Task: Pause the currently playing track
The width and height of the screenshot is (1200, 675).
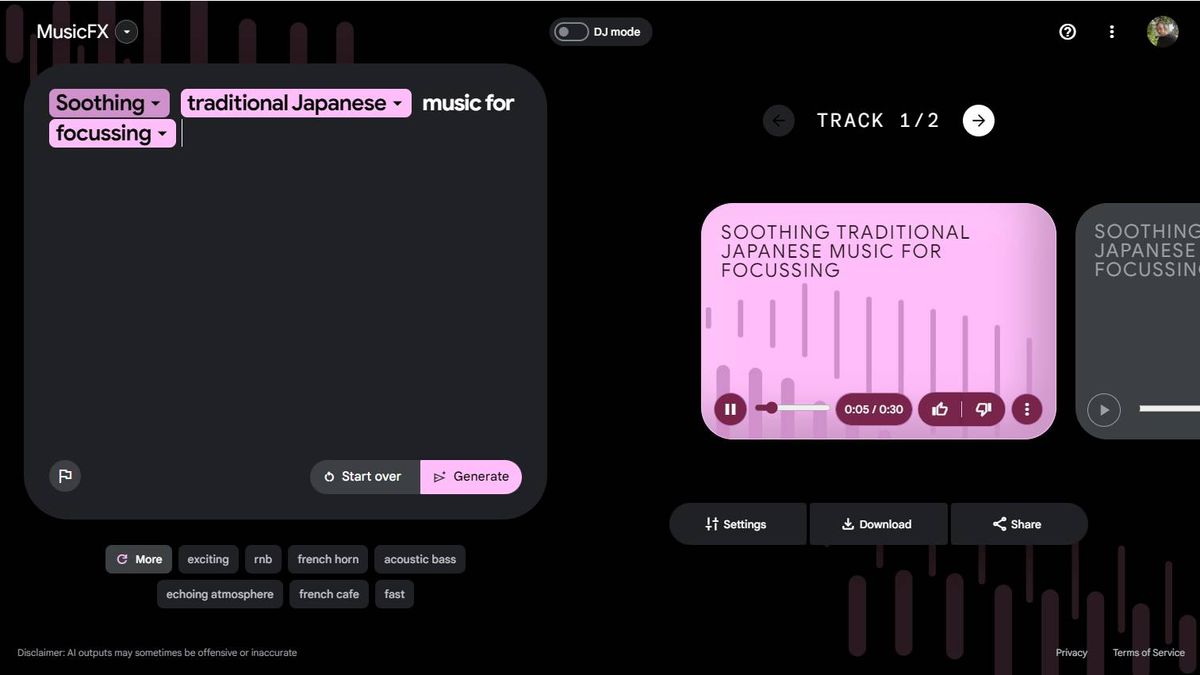Action: click(730, 409)
